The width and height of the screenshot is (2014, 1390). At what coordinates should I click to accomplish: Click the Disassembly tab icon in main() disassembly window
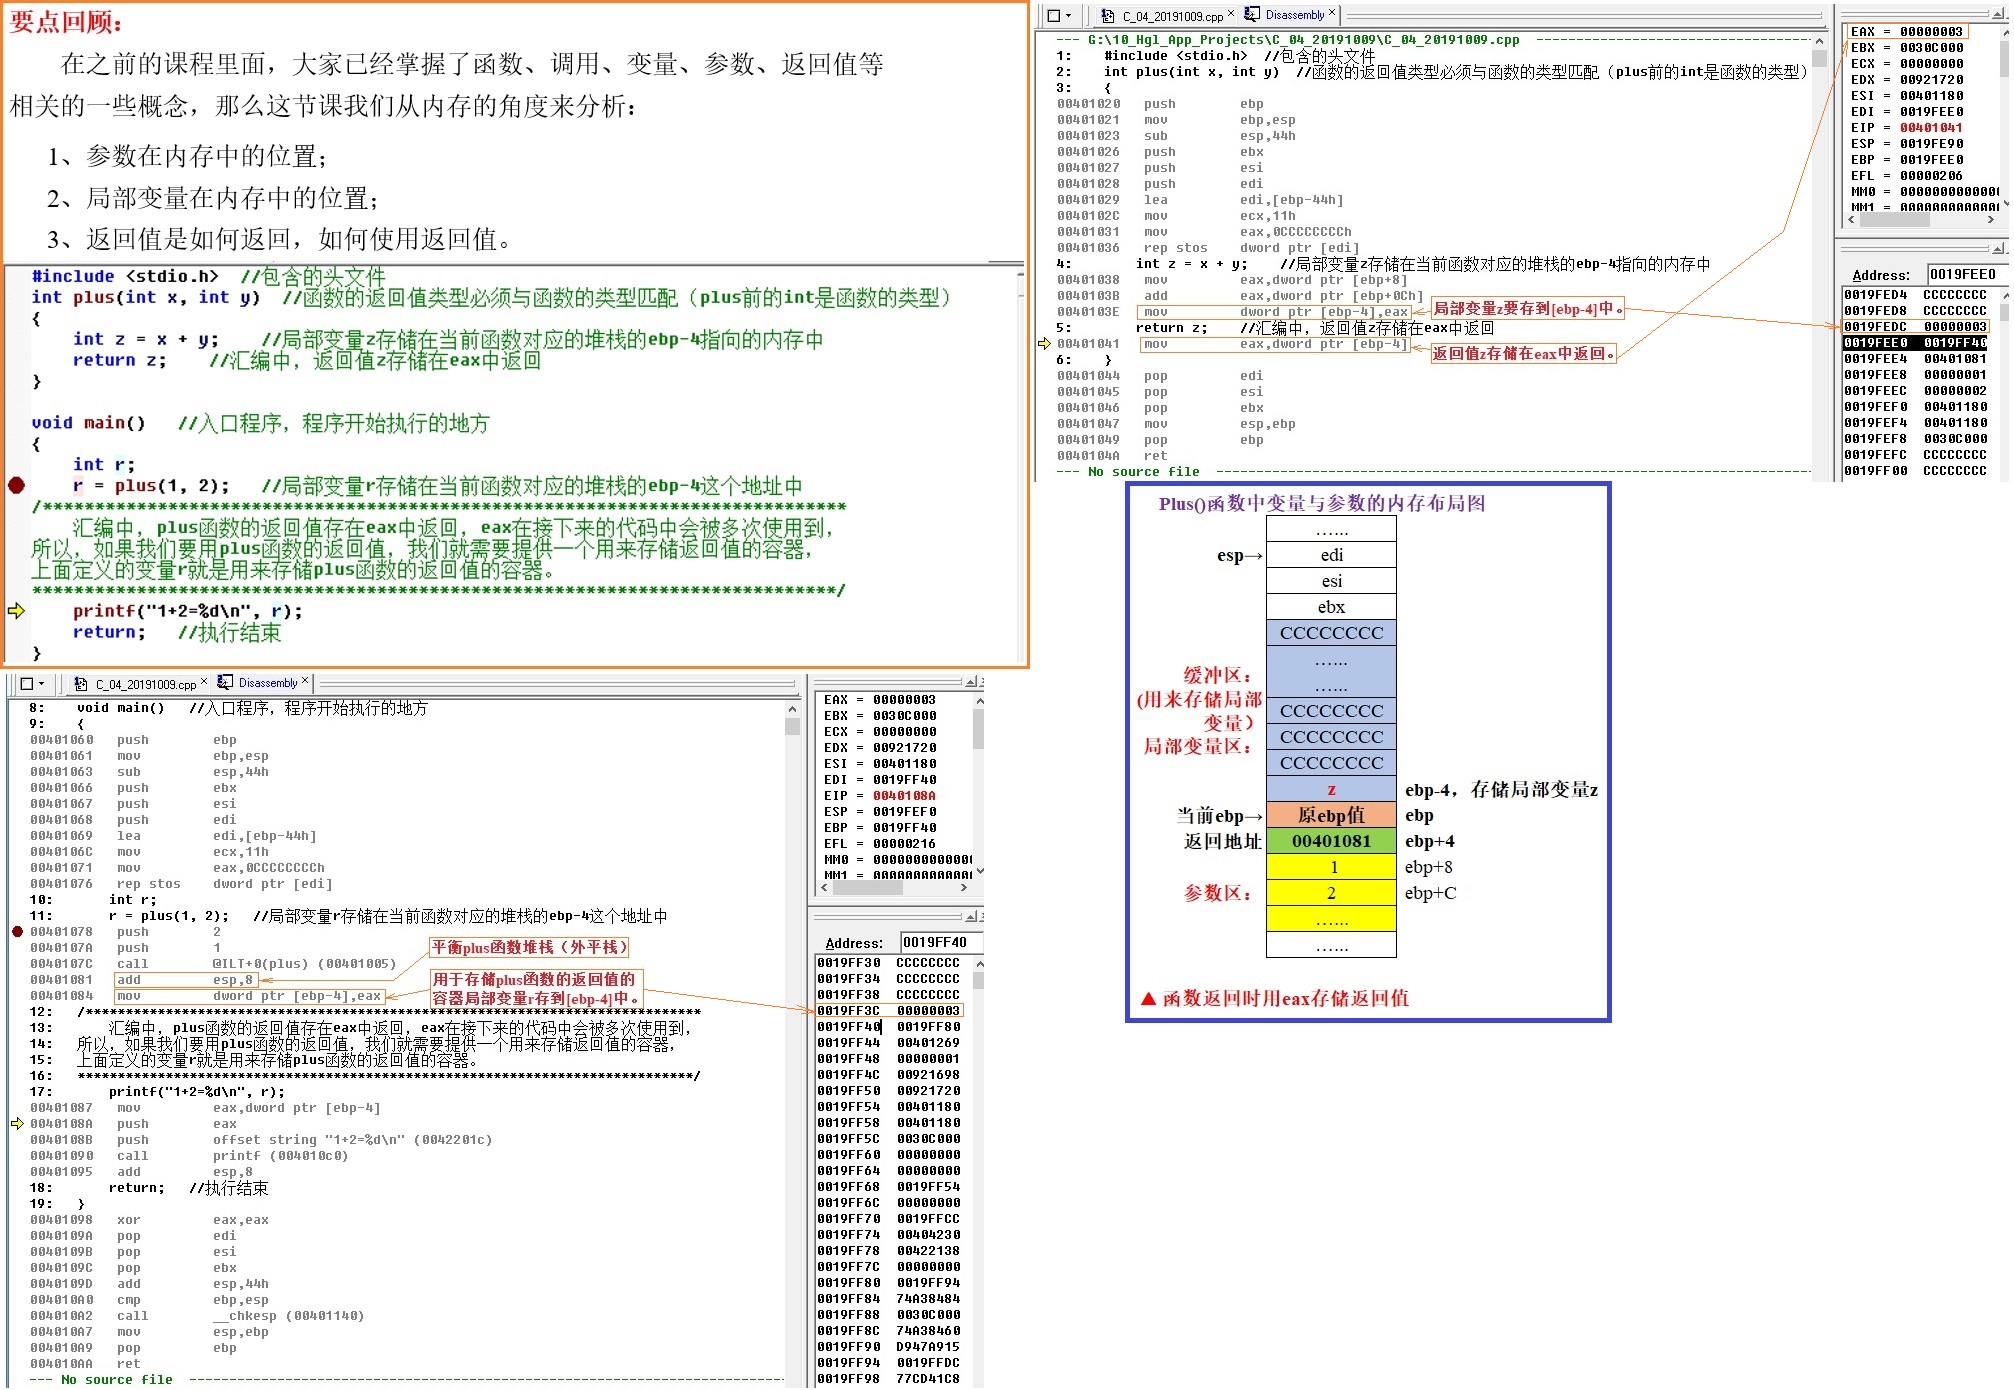[225, 682]
